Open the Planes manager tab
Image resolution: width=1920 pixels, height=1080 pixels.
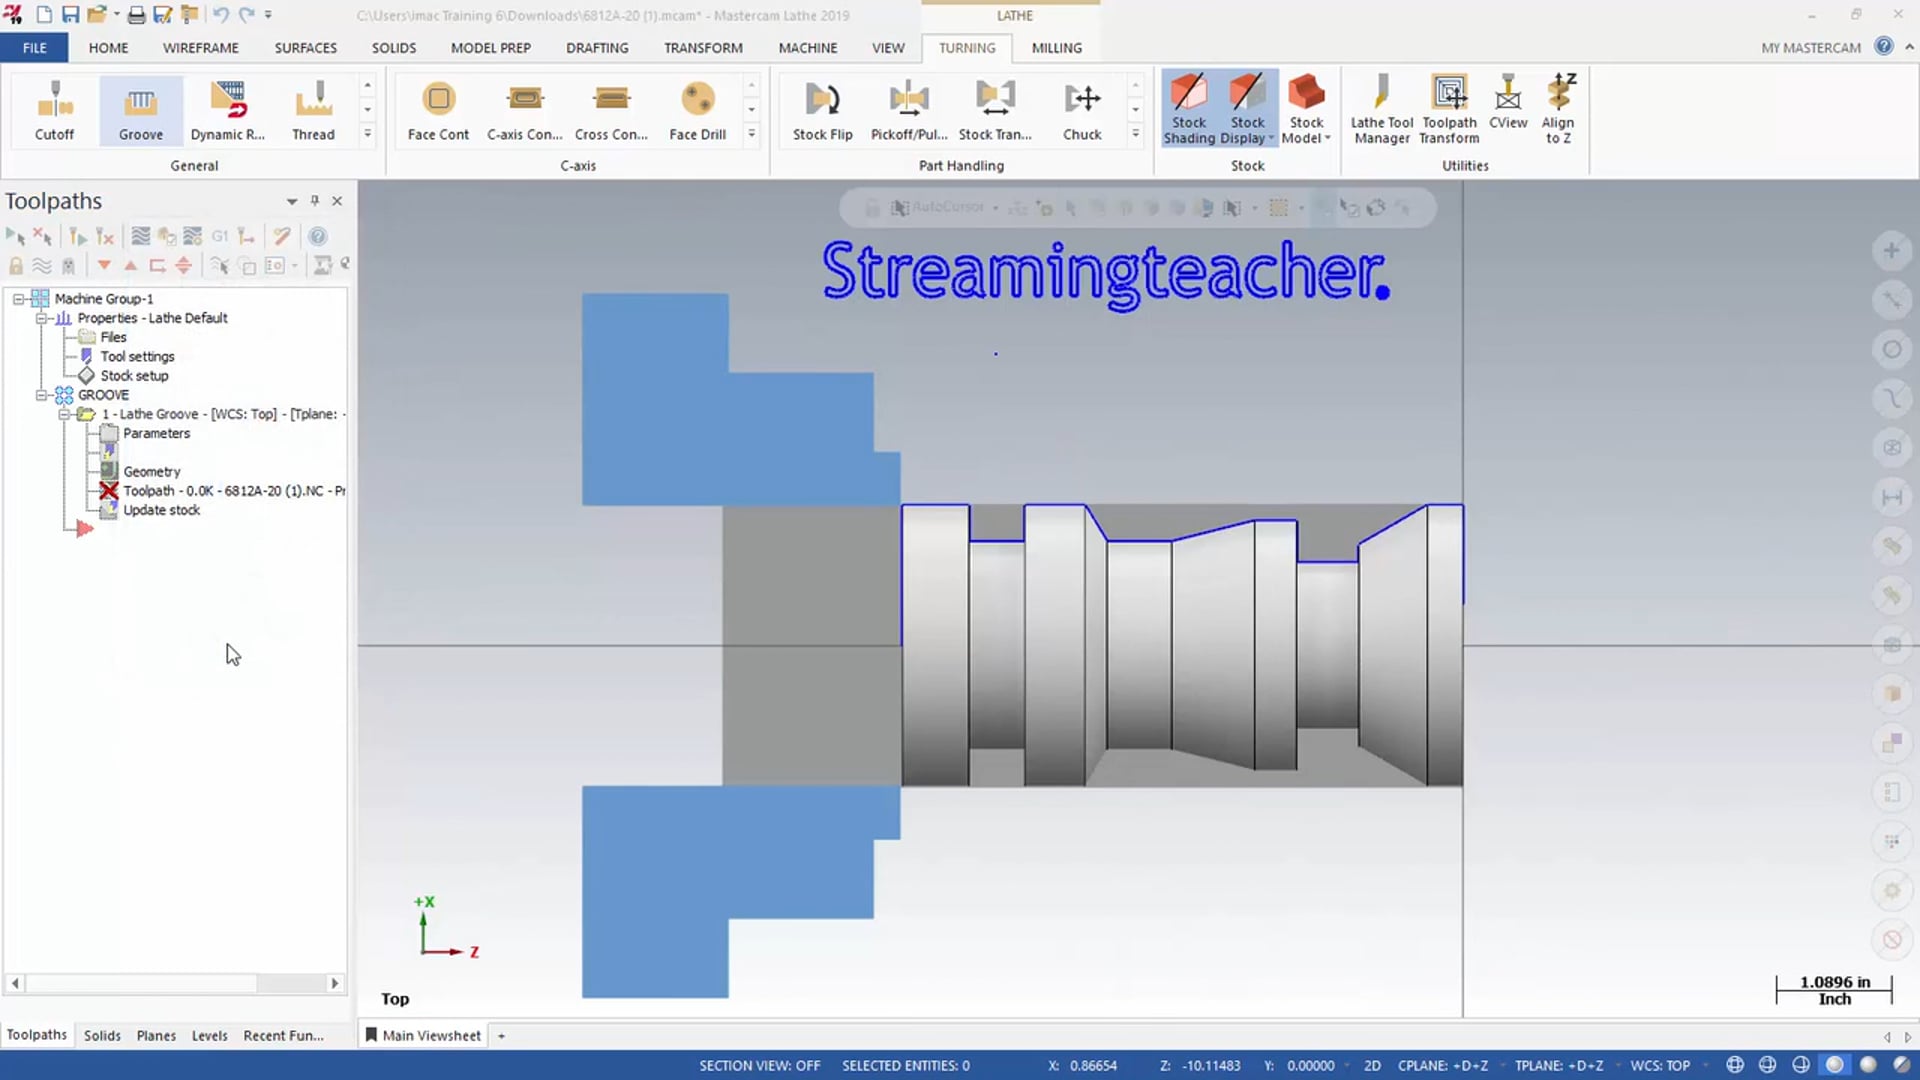pyautogui.click(x=156, y=1035)
